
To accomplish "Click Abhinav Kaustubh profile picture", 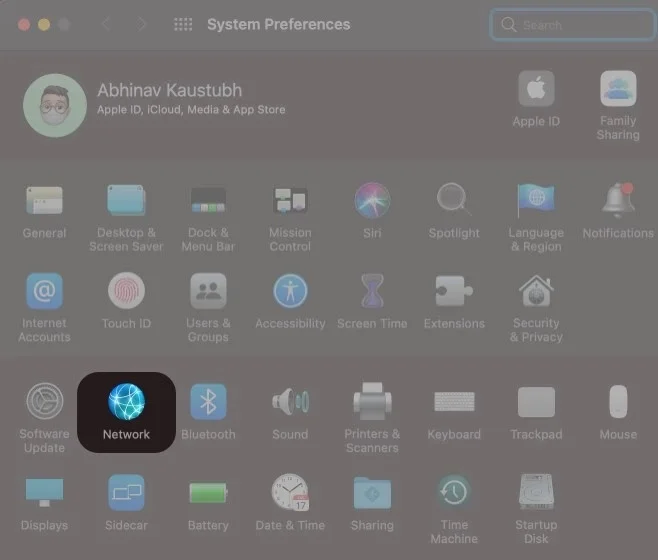I will [55, 105].
